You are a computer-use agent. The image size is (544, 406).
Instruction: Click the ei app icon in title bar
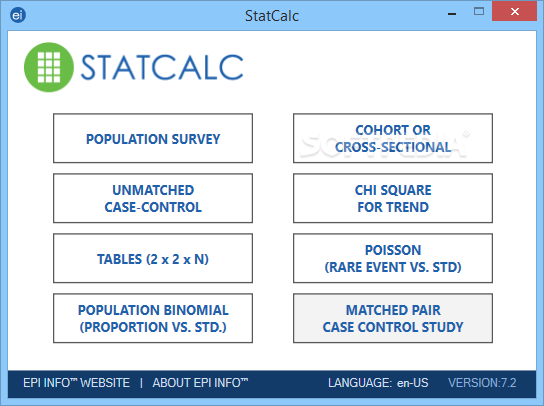[x=18, y=15]
